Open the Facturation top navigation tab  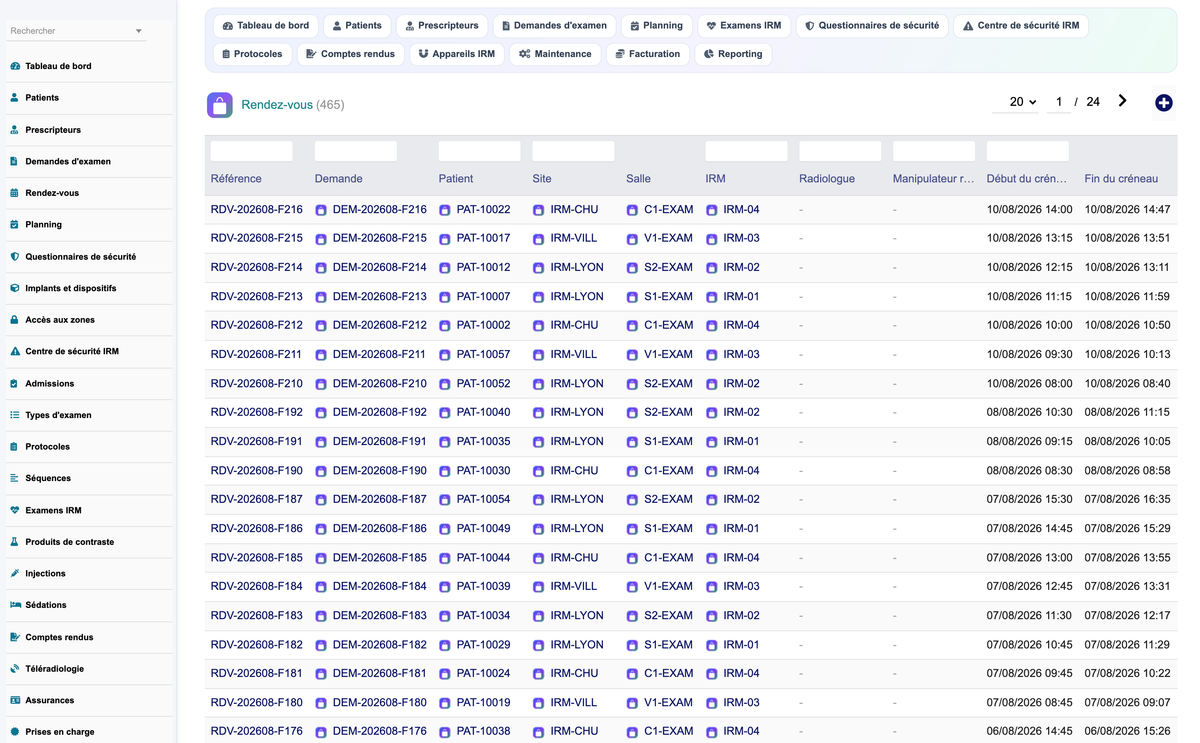(x=648, y=54)
